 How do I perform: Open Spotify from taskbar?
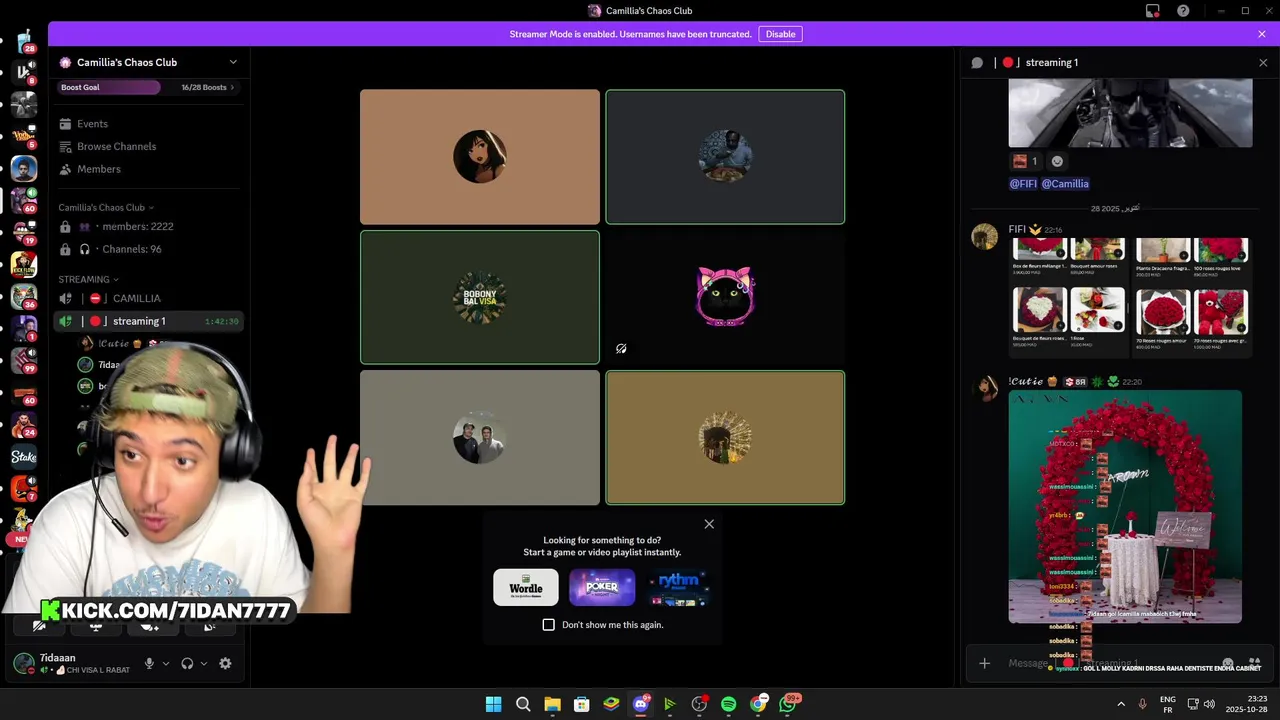728,704
